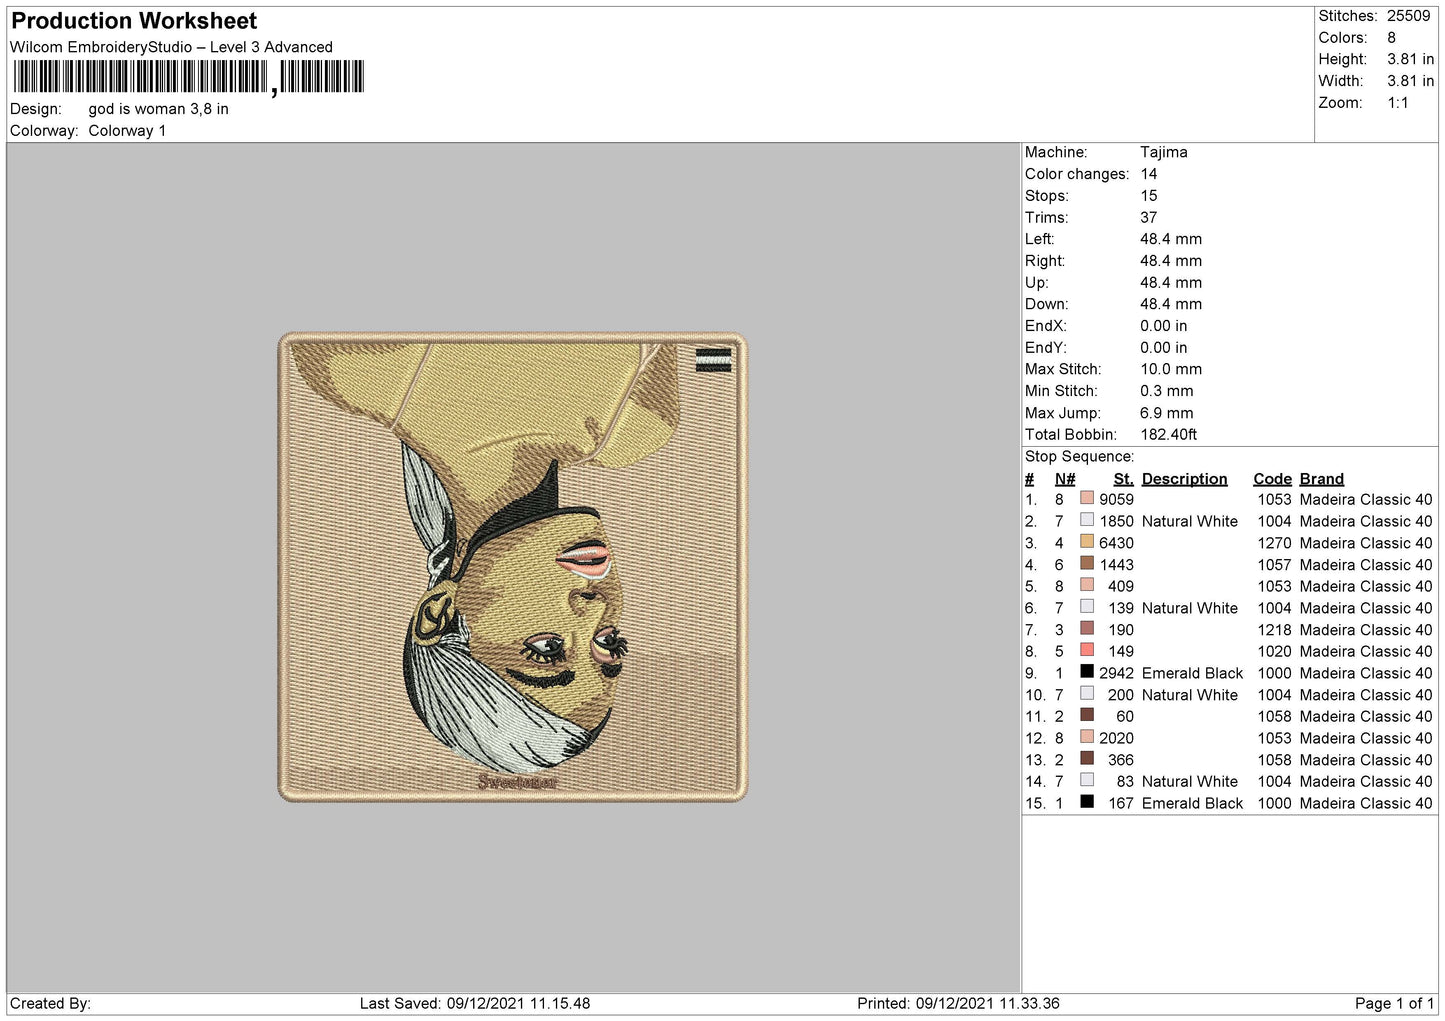Click the salmon swatch for stitch count 149
Screen dimensions: 1445x1021
(x=1086, y=650)
